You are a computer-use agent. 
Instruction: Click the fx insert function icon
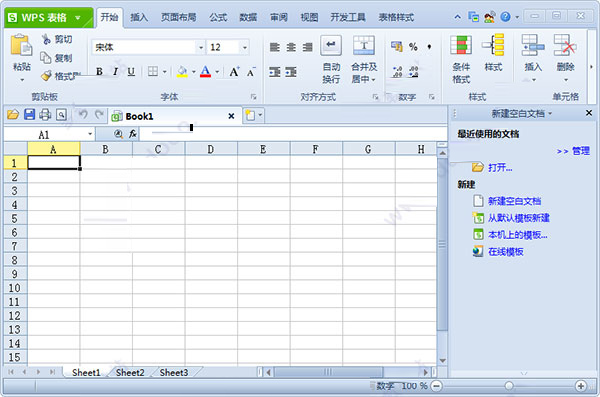[133, 134]
